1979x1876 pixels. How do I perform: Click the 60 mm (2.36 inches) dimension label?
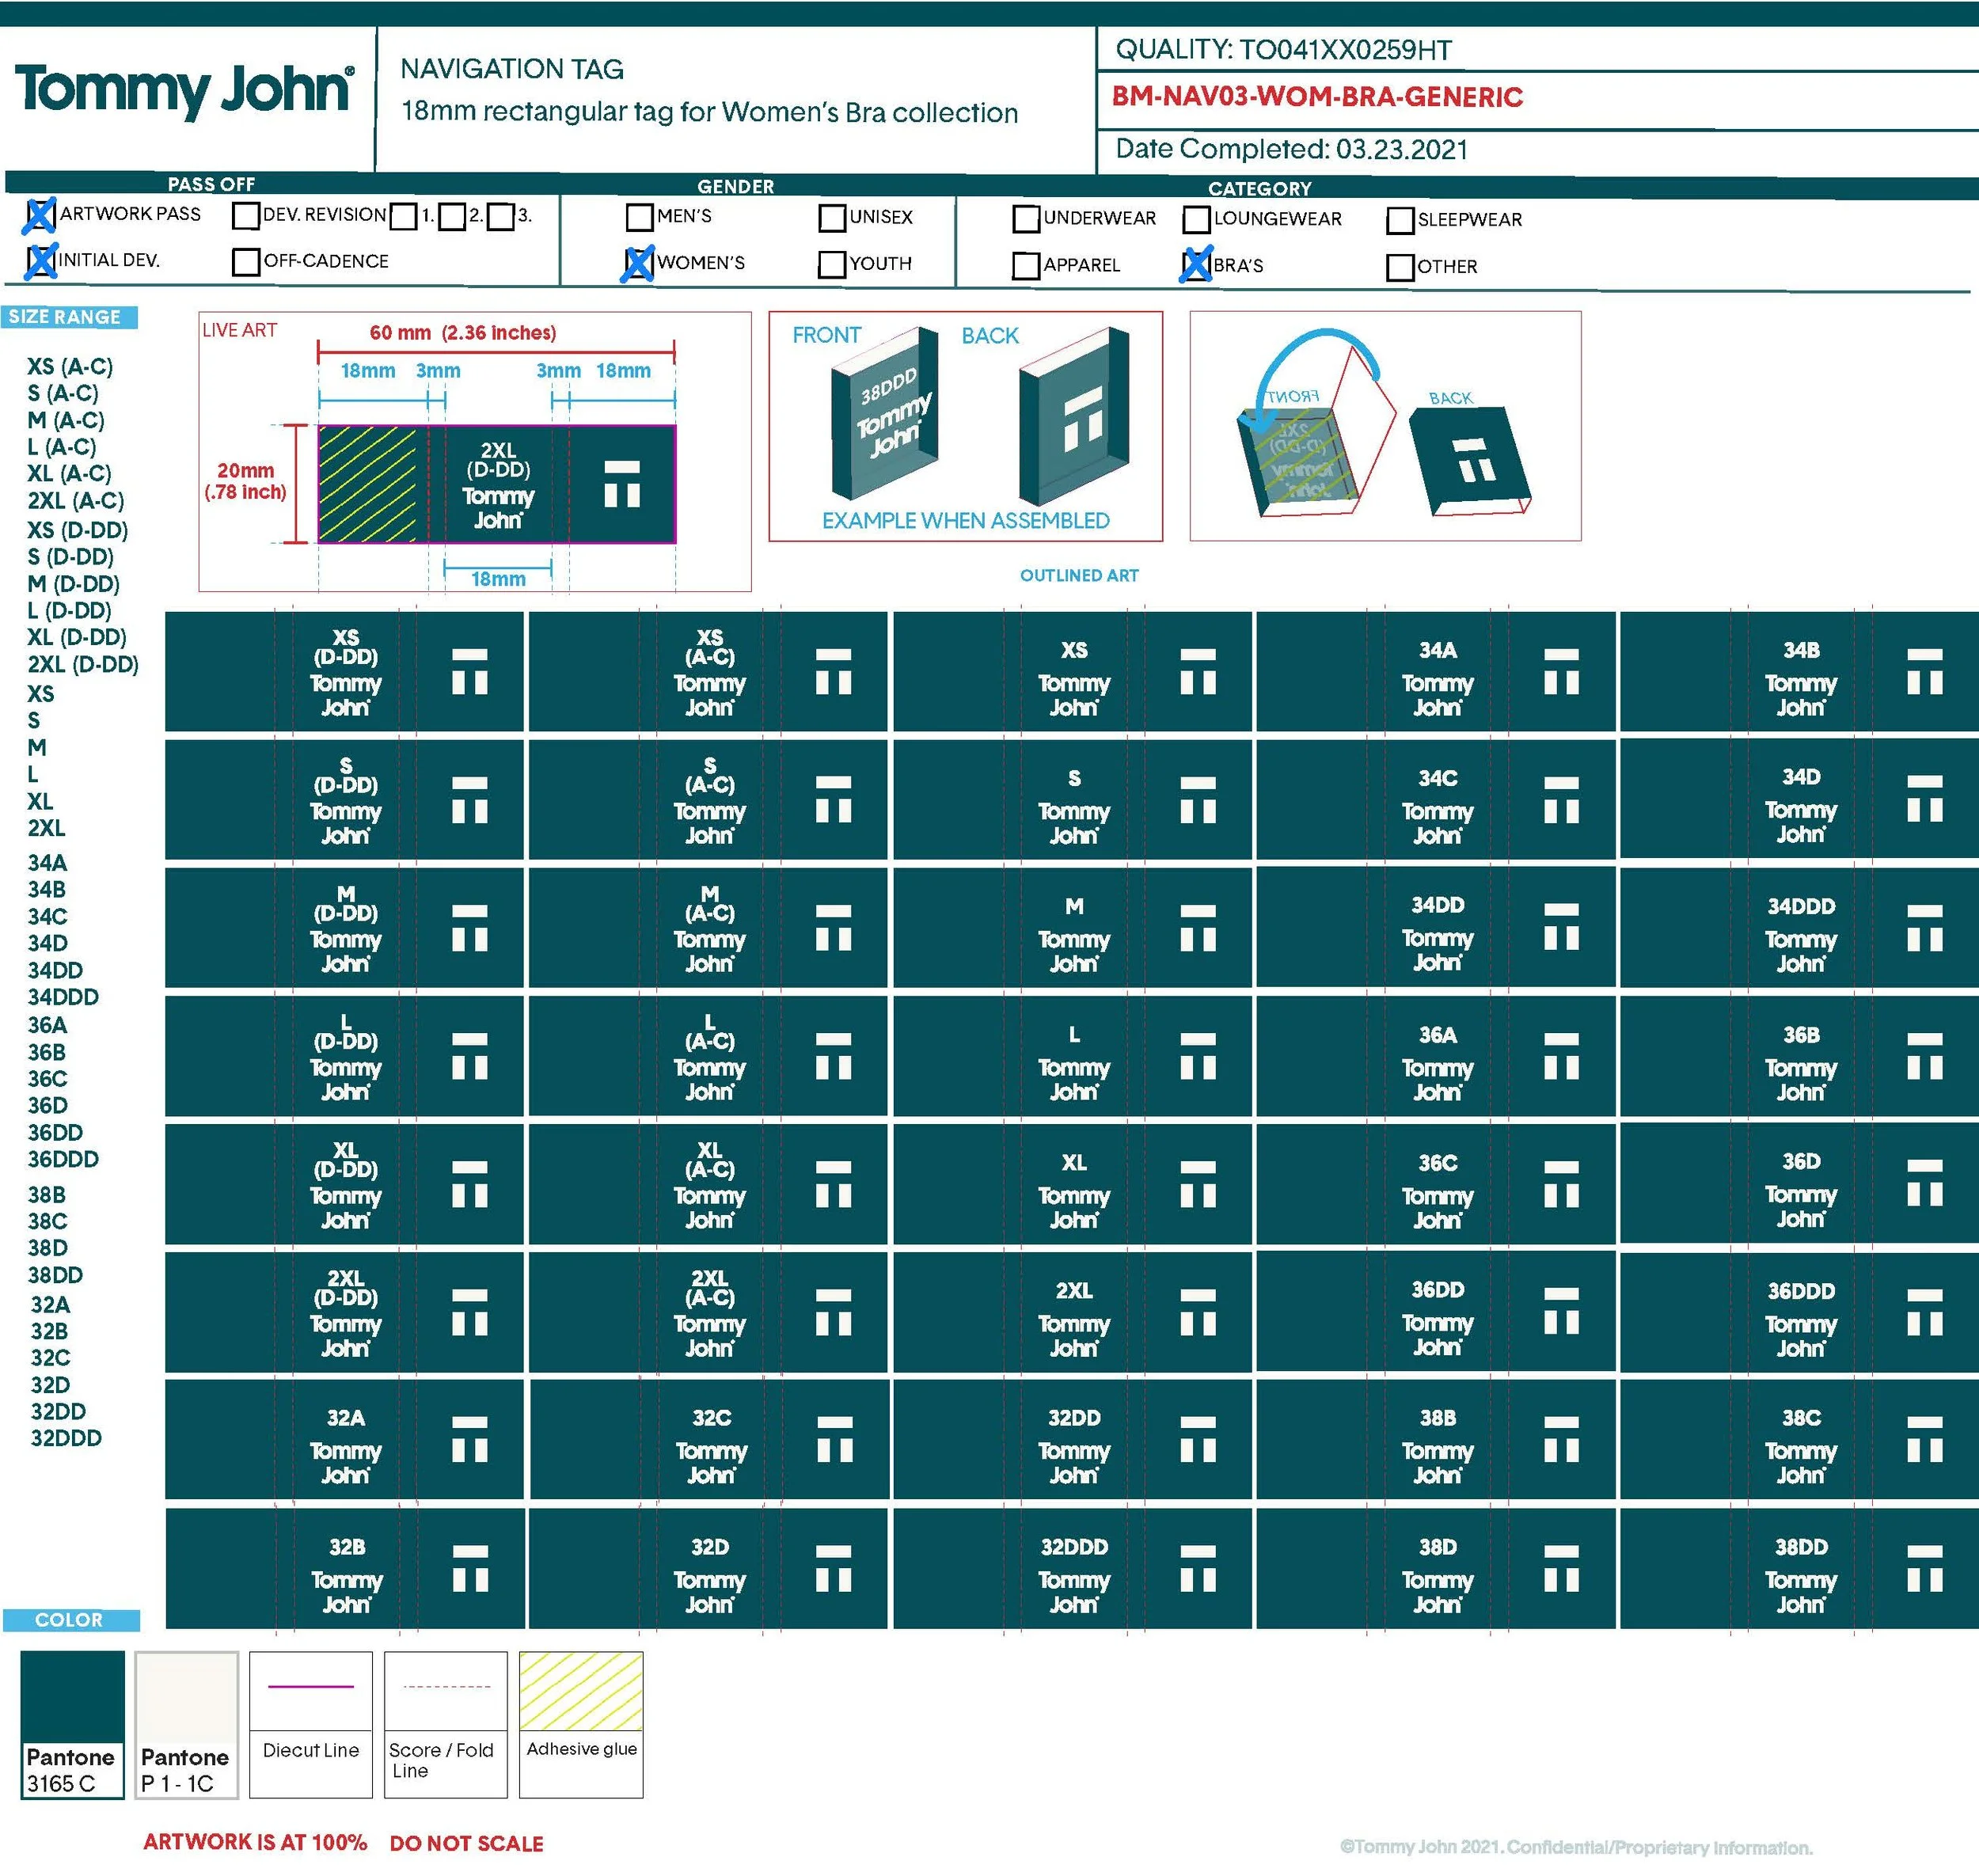point(463,332)
